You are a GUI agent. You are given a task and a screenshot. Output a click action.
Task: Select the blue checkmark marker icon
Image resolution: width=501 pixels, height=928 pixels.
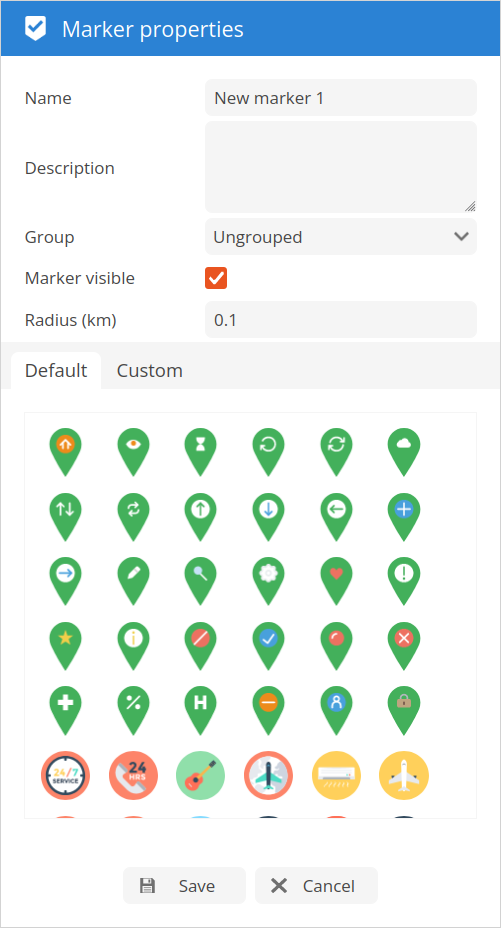pos(269,646)
